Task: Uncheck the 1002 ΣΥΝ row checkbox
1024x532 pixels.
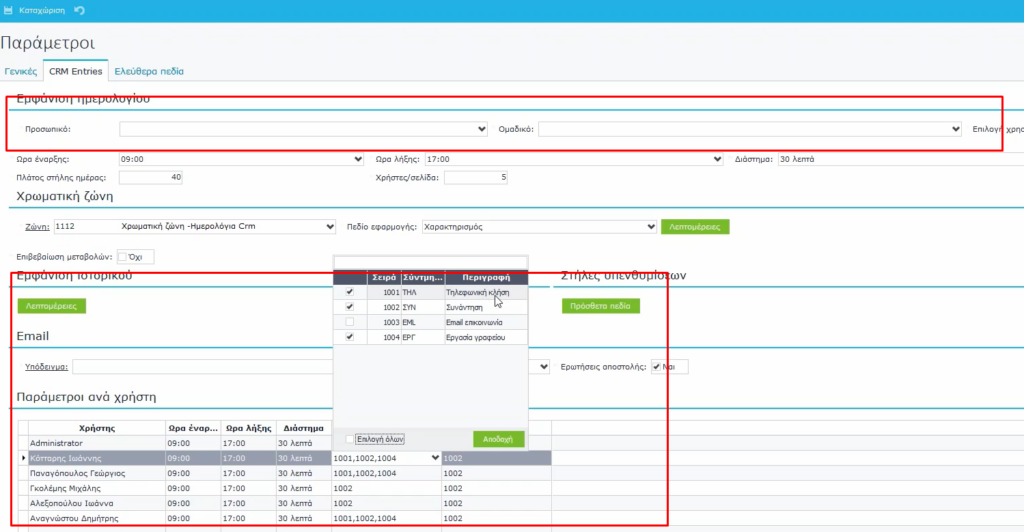Action: coord(349,307)
